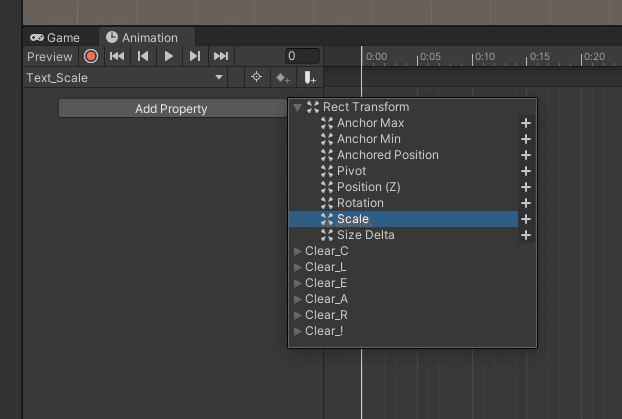This screenshot has height=419, width=622.
Task: Click the Add Event icon
Action: 310,78
